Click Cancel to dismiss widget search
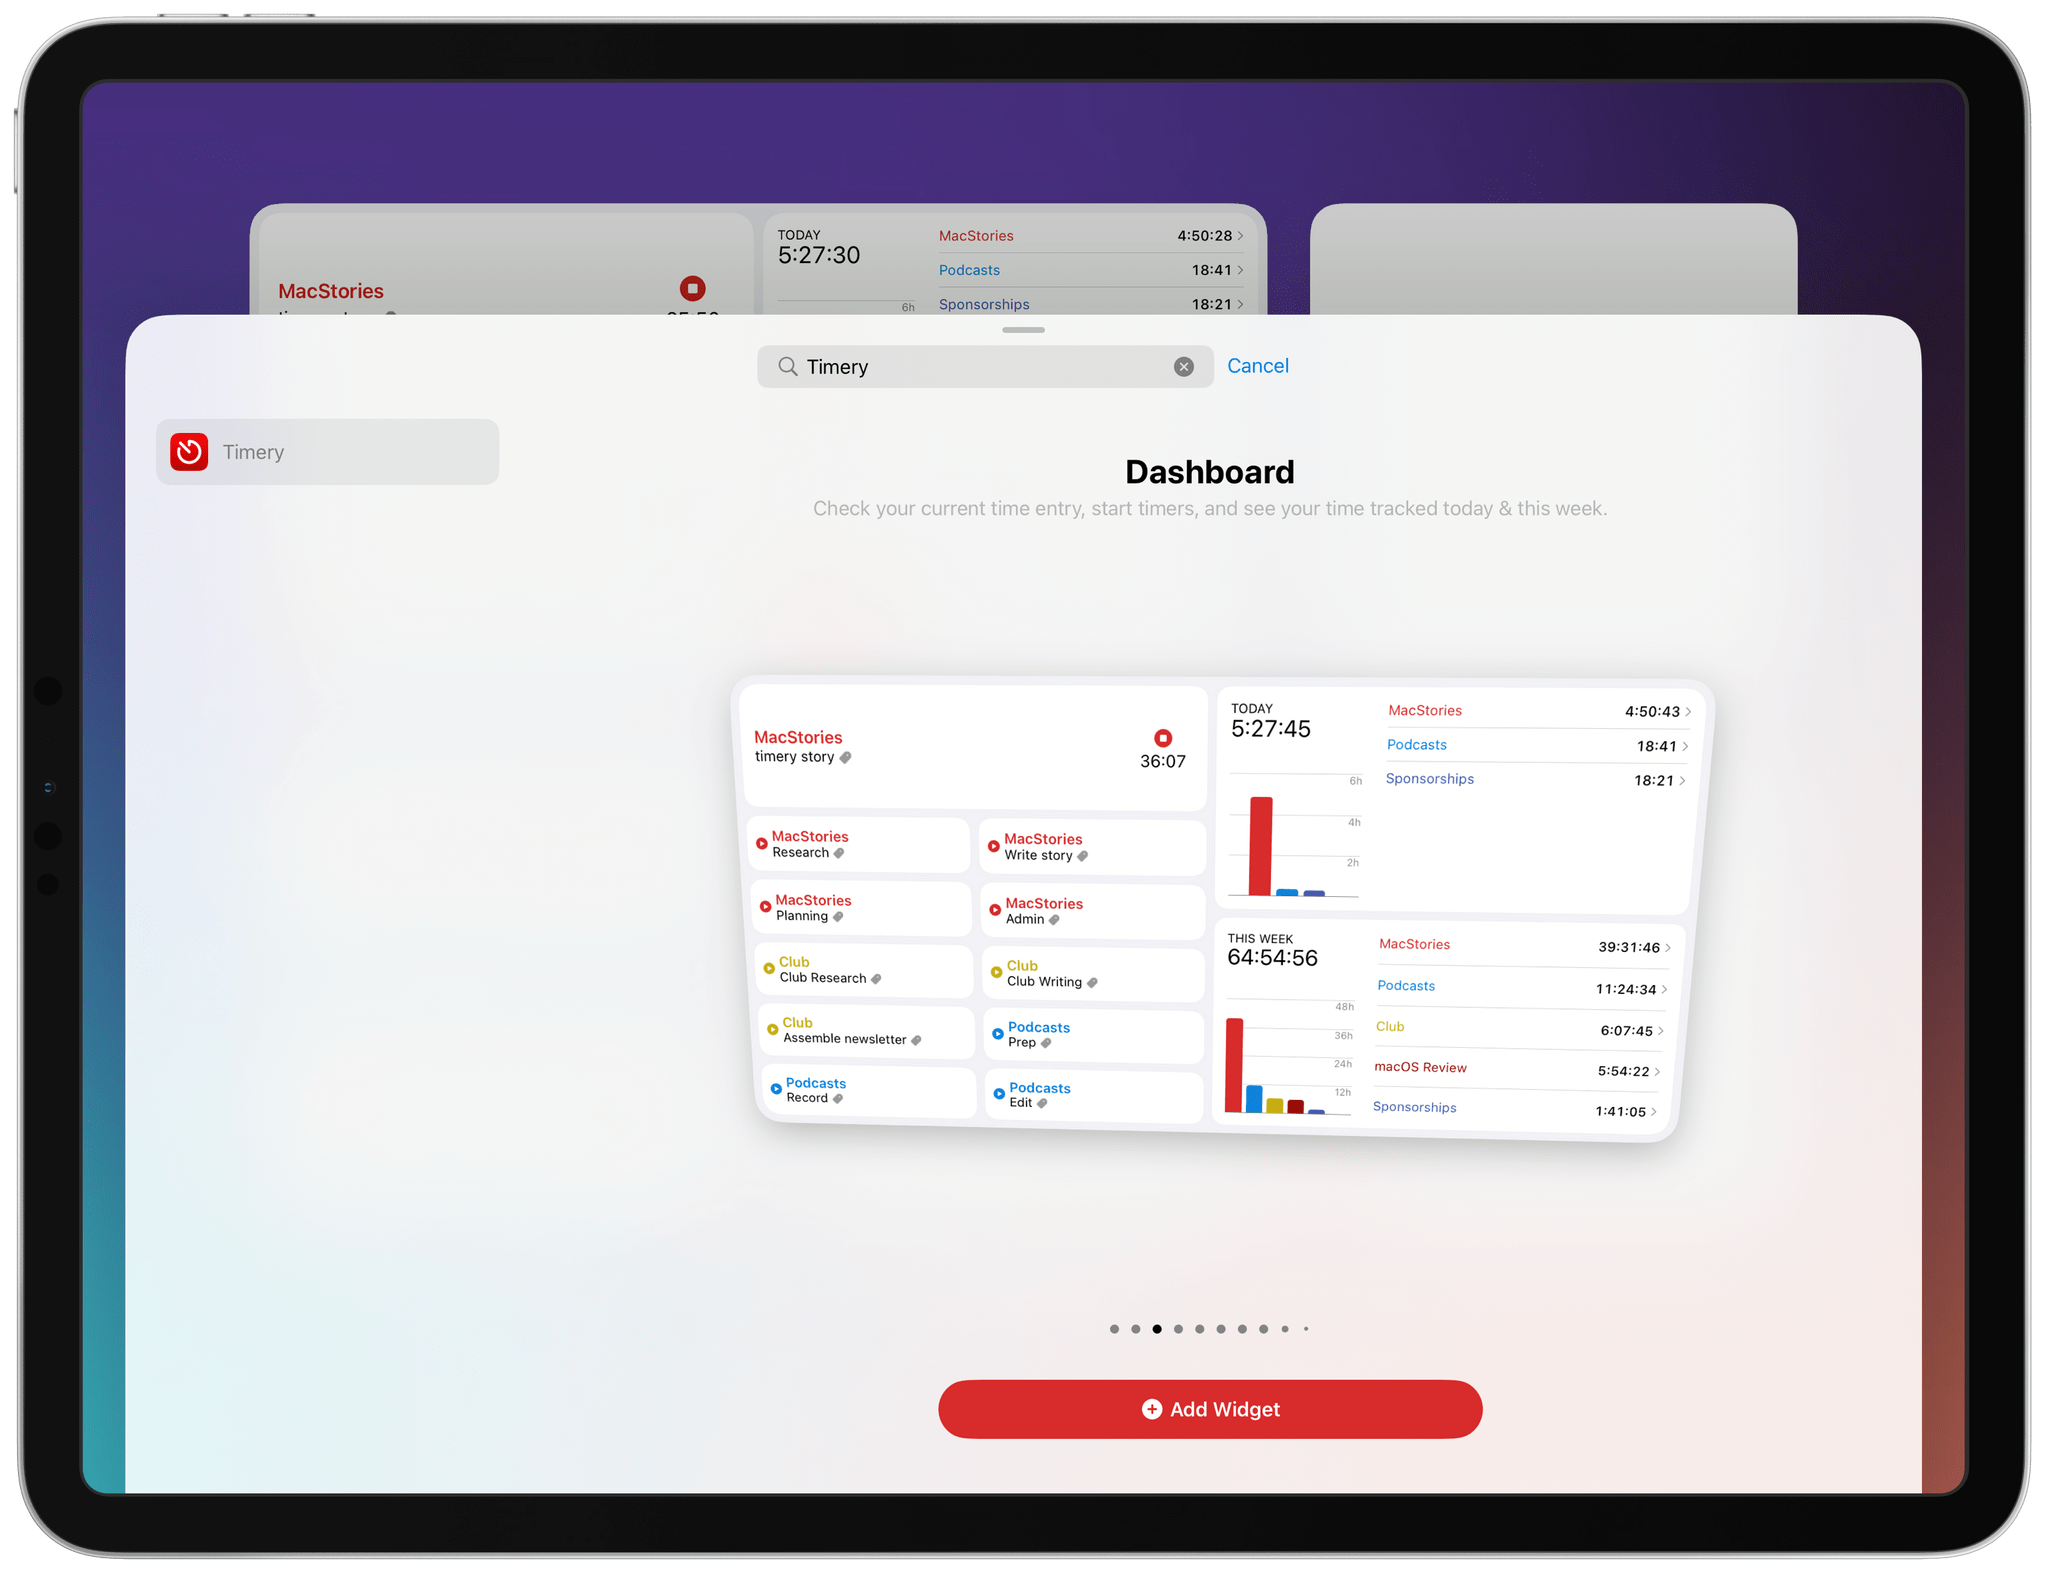This screenshot has width=2048, height=1576. (1258, 366)
